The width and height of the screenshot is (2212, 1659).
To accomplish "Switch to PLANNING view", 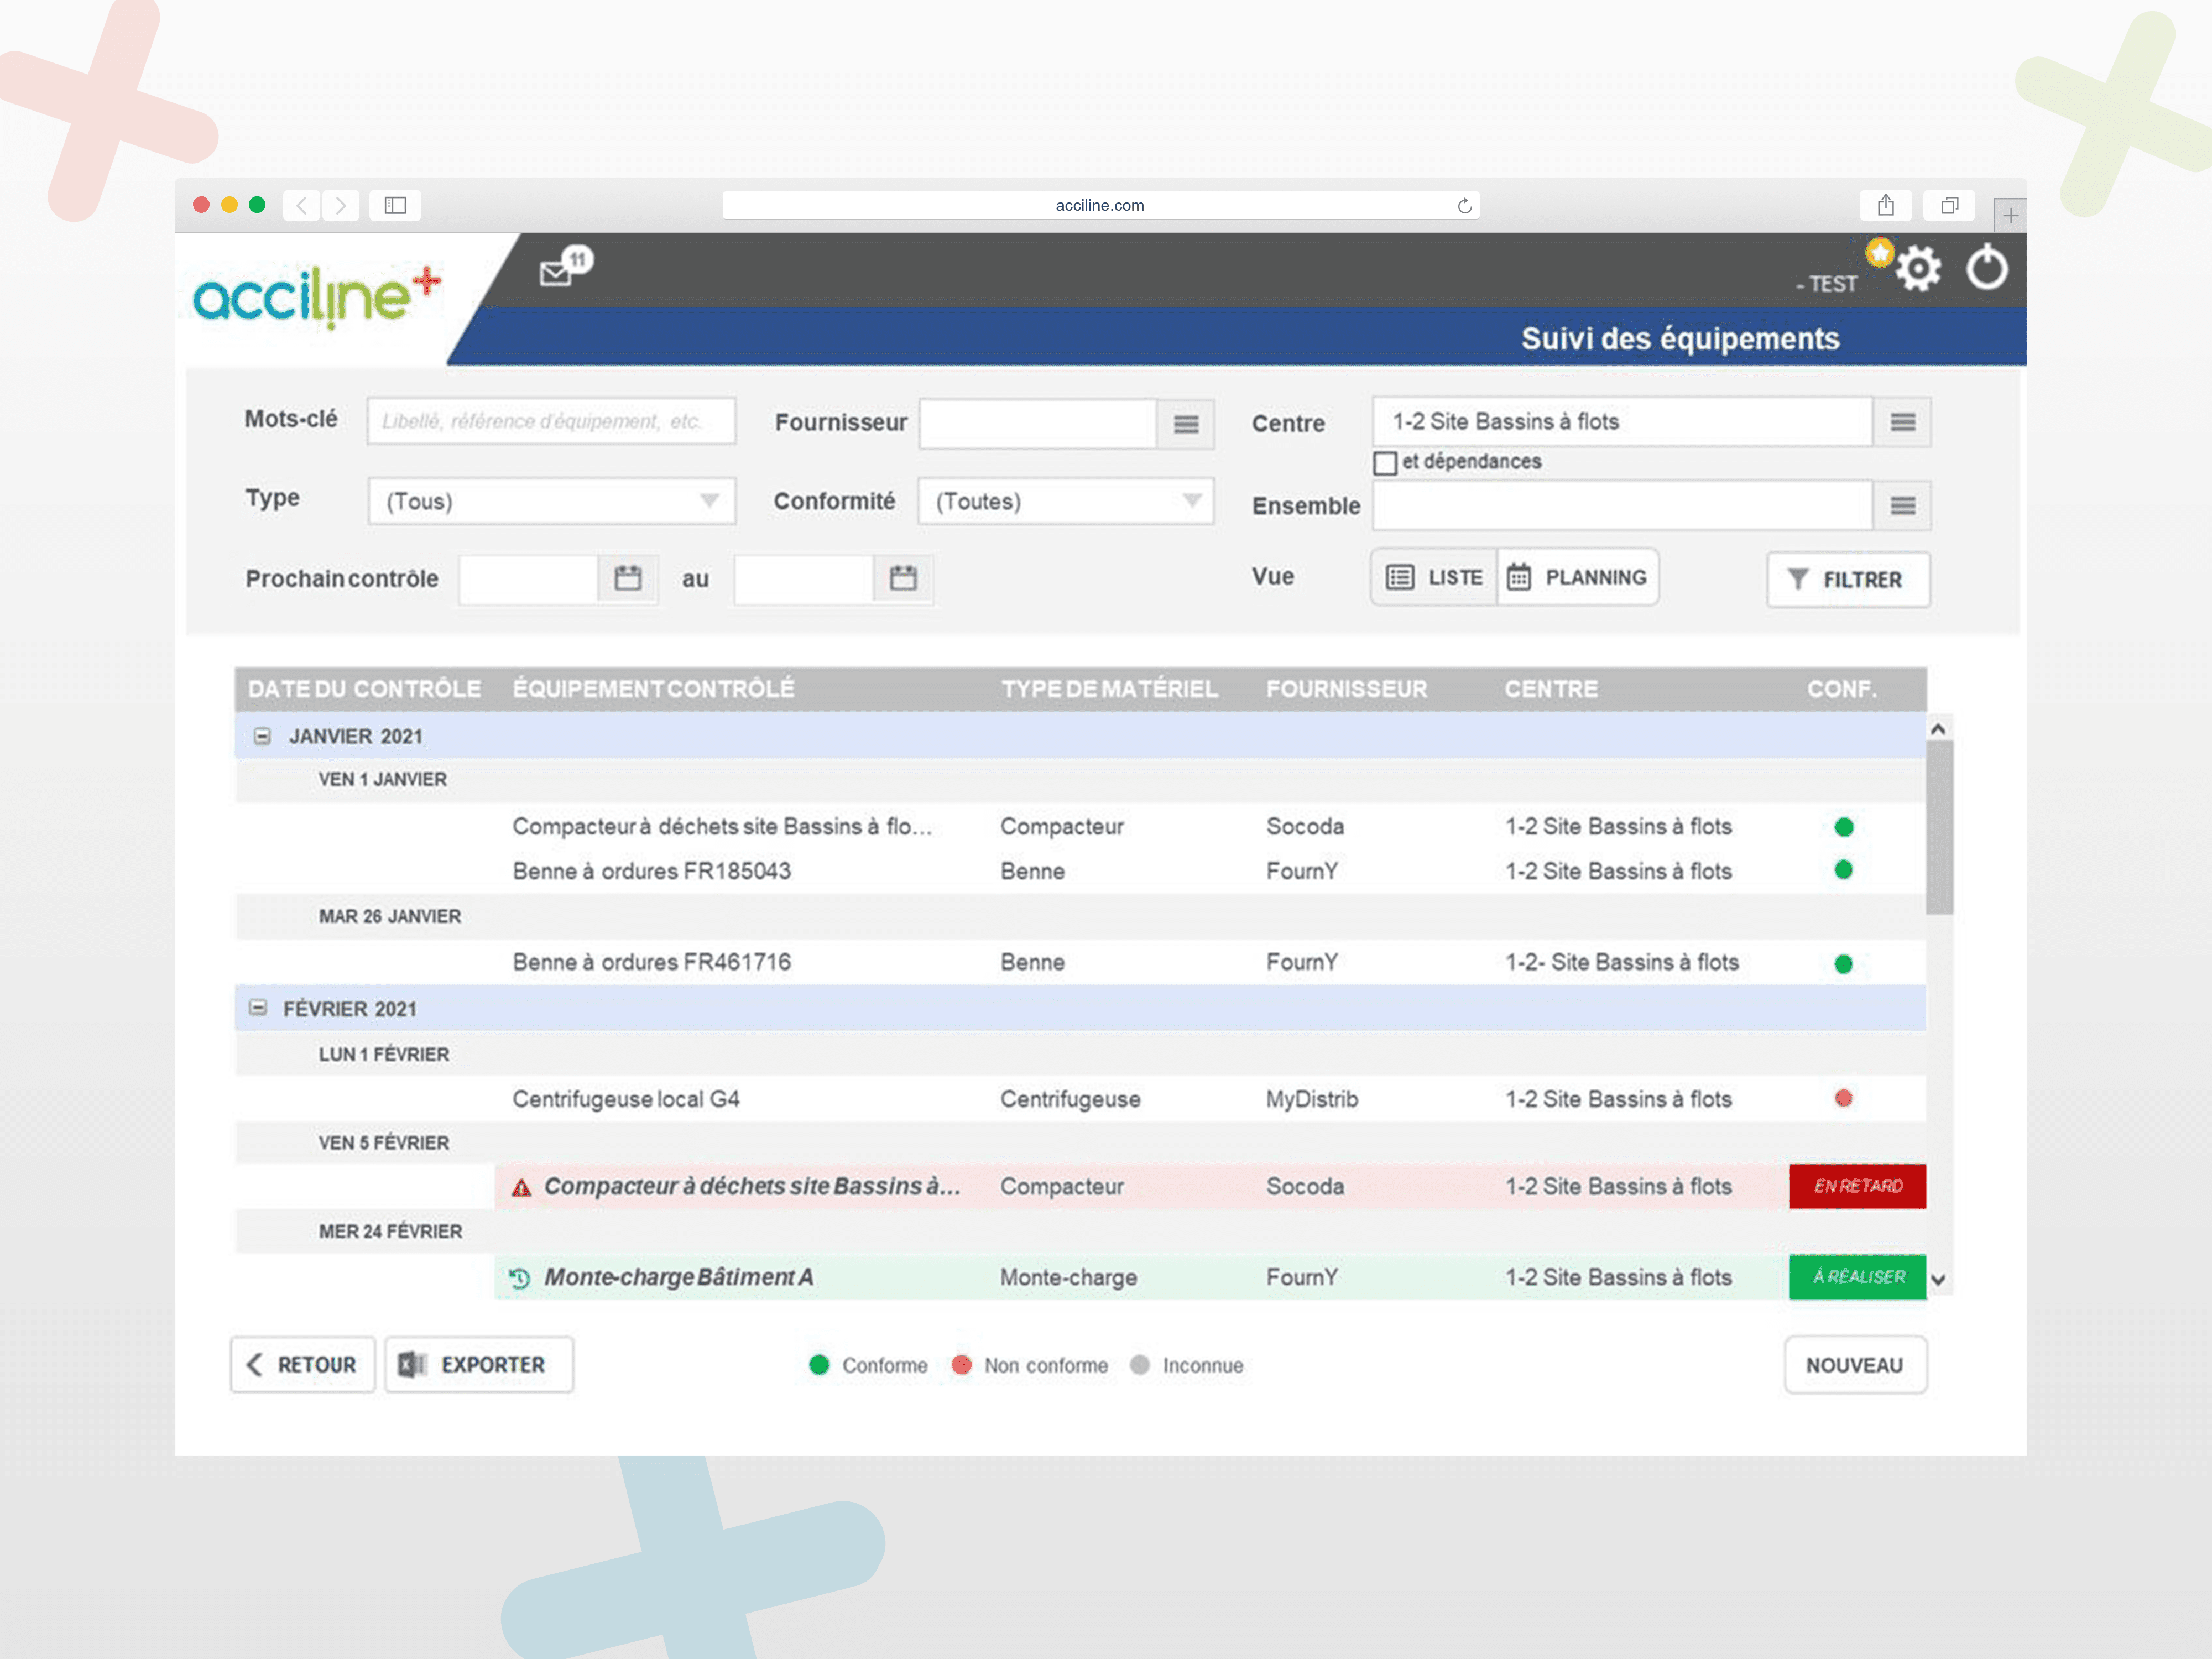I will pos(1577,577).
